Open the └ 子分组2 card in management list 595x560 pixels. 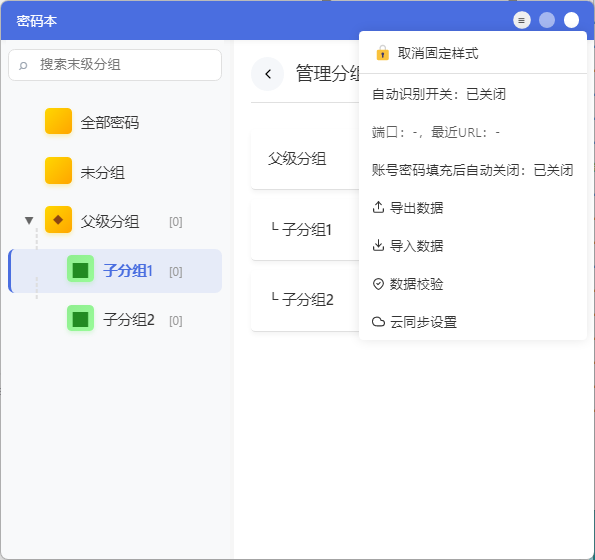(305, 300)
